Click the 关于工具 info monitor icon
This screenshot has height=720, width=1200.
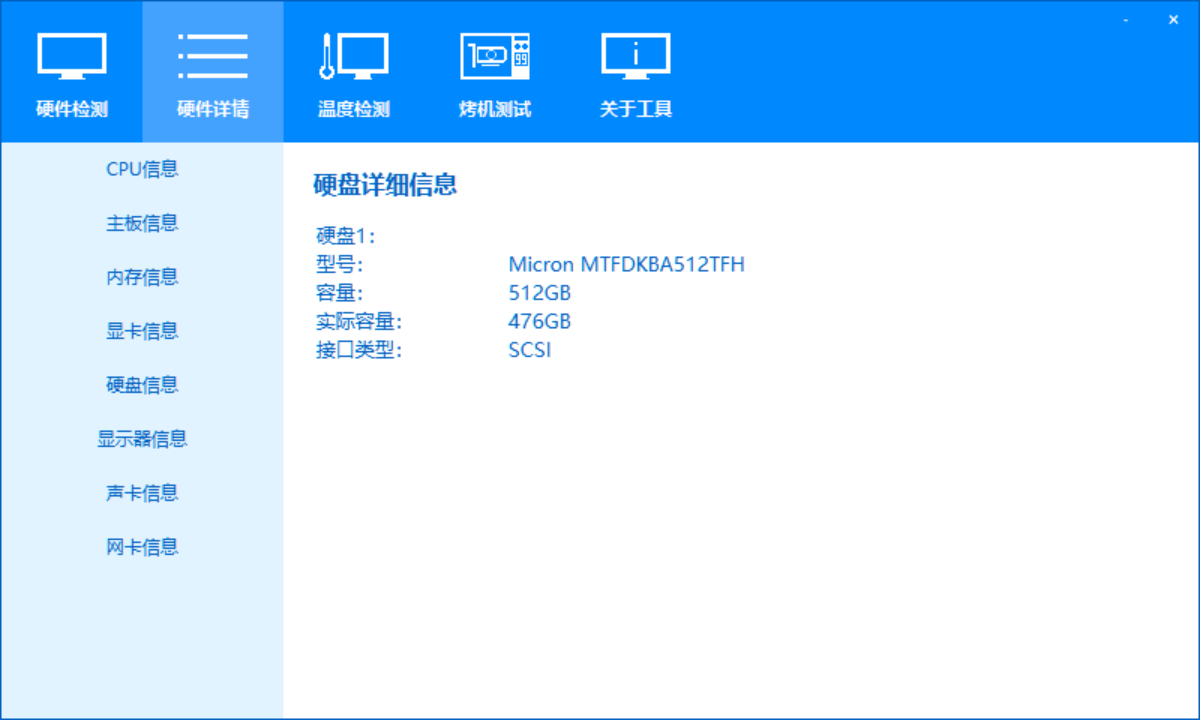(635, 56)
